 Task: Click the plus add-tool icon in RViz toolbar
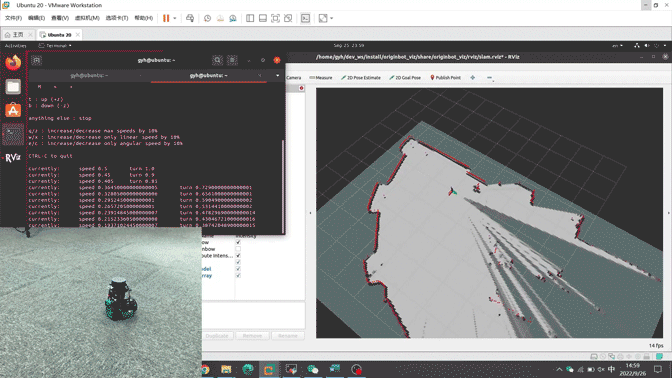pyautogui.click(x=472, y=78)
